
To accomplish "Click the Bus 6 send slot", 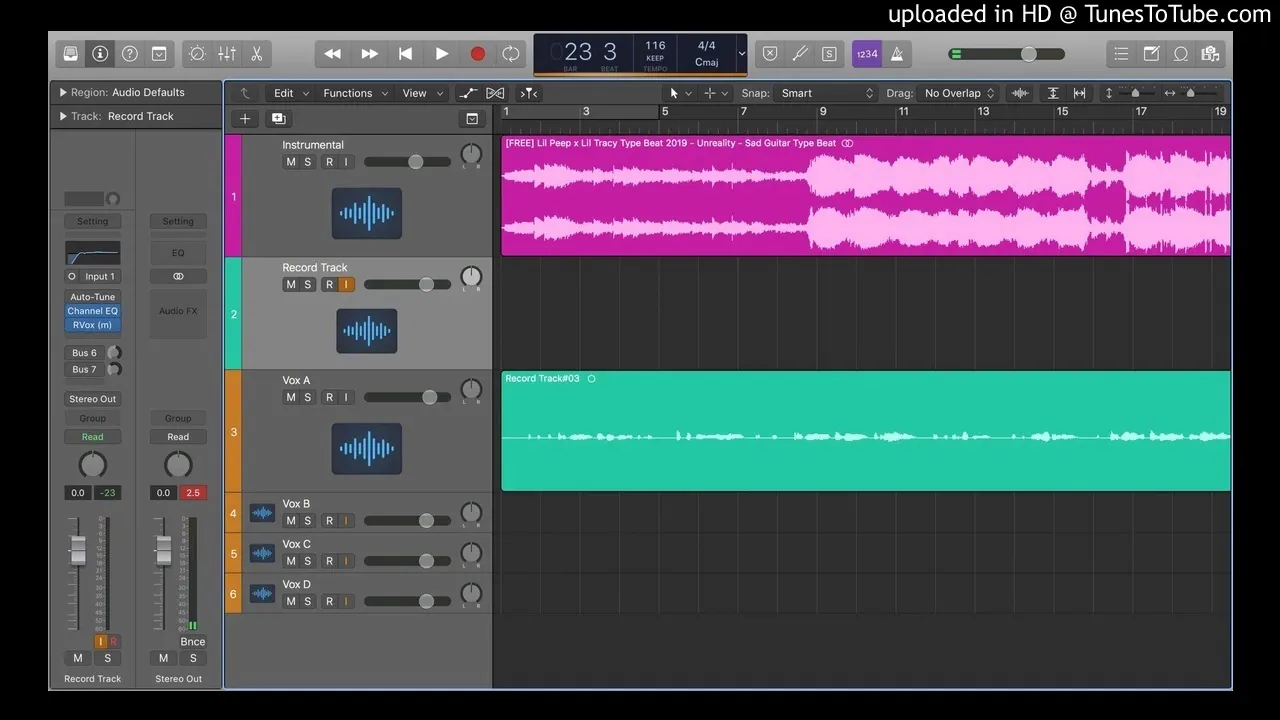I will click(x=85, y=353).
